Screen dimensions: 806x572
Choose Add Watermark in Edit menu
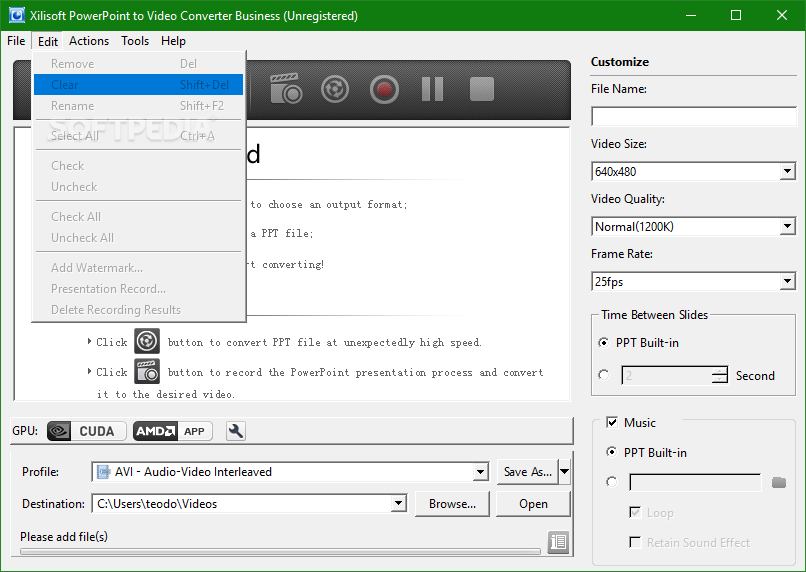pos(138,267)
